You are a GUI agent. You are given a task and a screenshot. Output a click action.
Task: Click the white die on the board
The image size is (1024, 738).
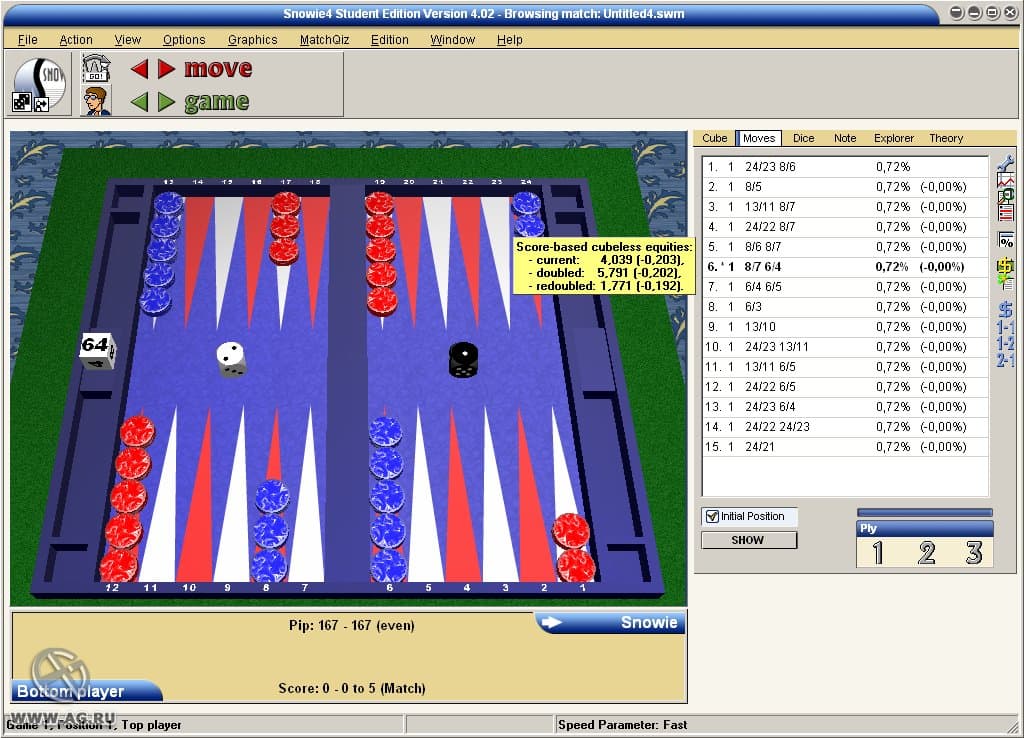coord(231,359)
